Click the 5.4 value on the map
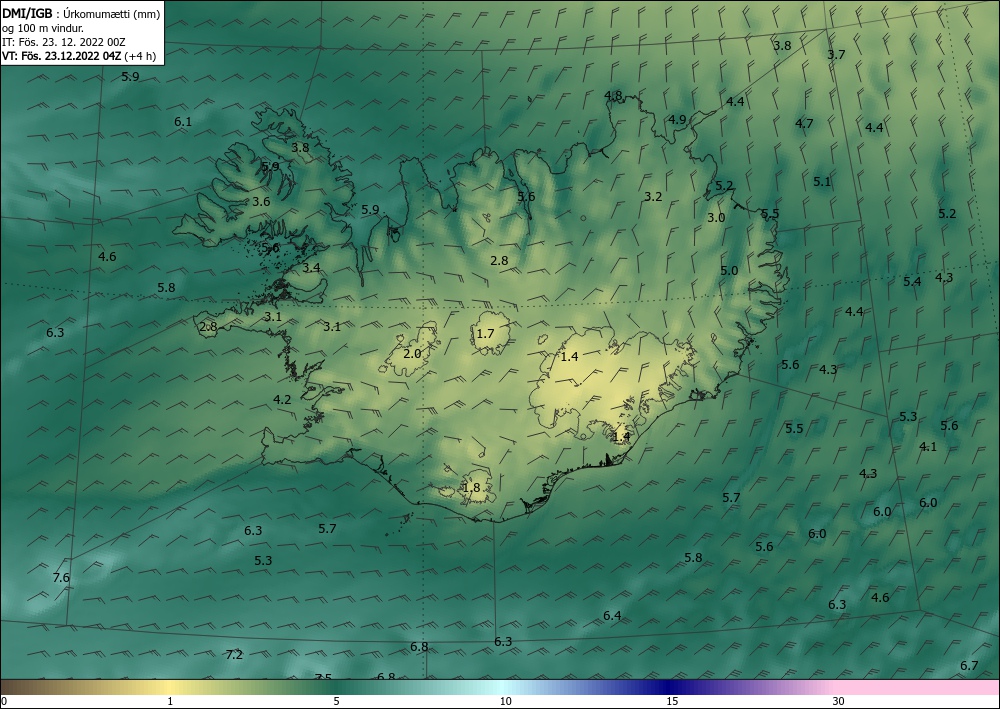1000x709 pixels. 912,281
